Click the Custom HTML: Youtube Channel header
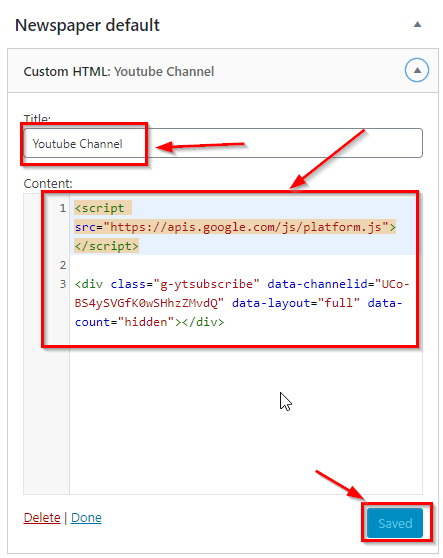The width and height of the screenshot is (443, 558). pyautogui.click(x=119, y=72)
